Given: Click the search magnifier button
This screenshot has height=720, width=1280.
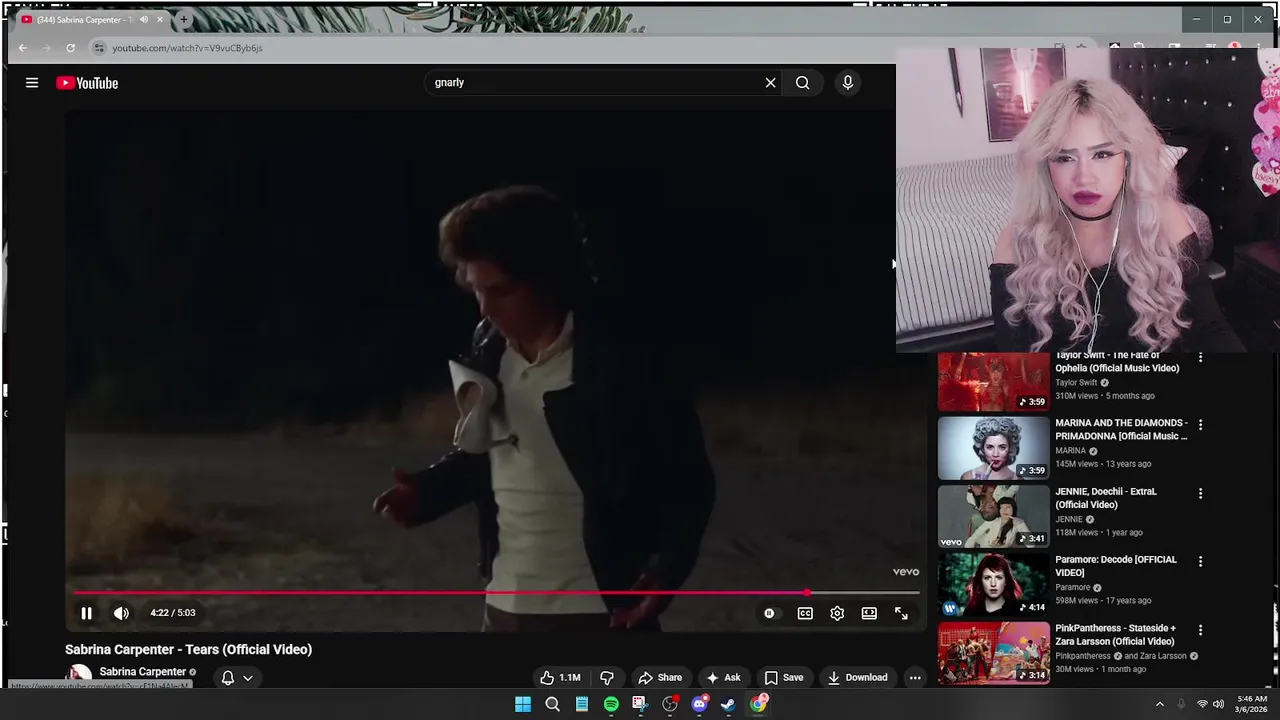Looking at the screenshot, I should [802, 83].
